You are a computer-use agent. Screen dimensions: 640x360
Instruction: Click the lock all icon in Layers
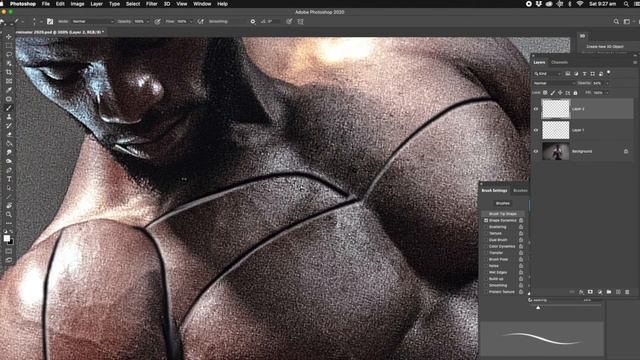click(x=575, y=93)
